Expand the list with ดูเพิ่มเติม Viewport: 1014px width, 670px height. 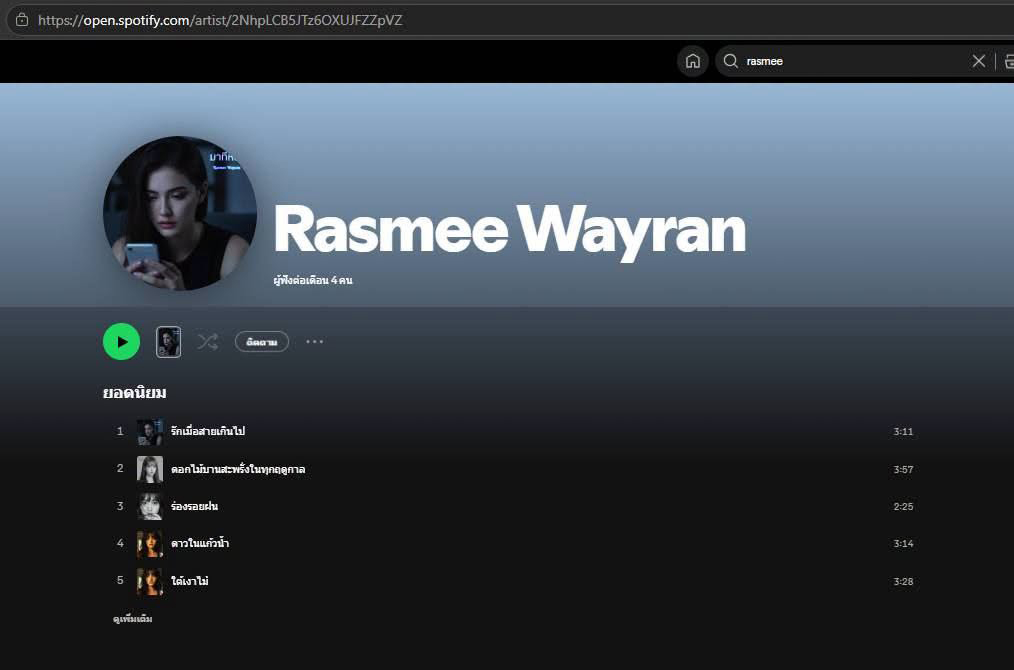133,619
